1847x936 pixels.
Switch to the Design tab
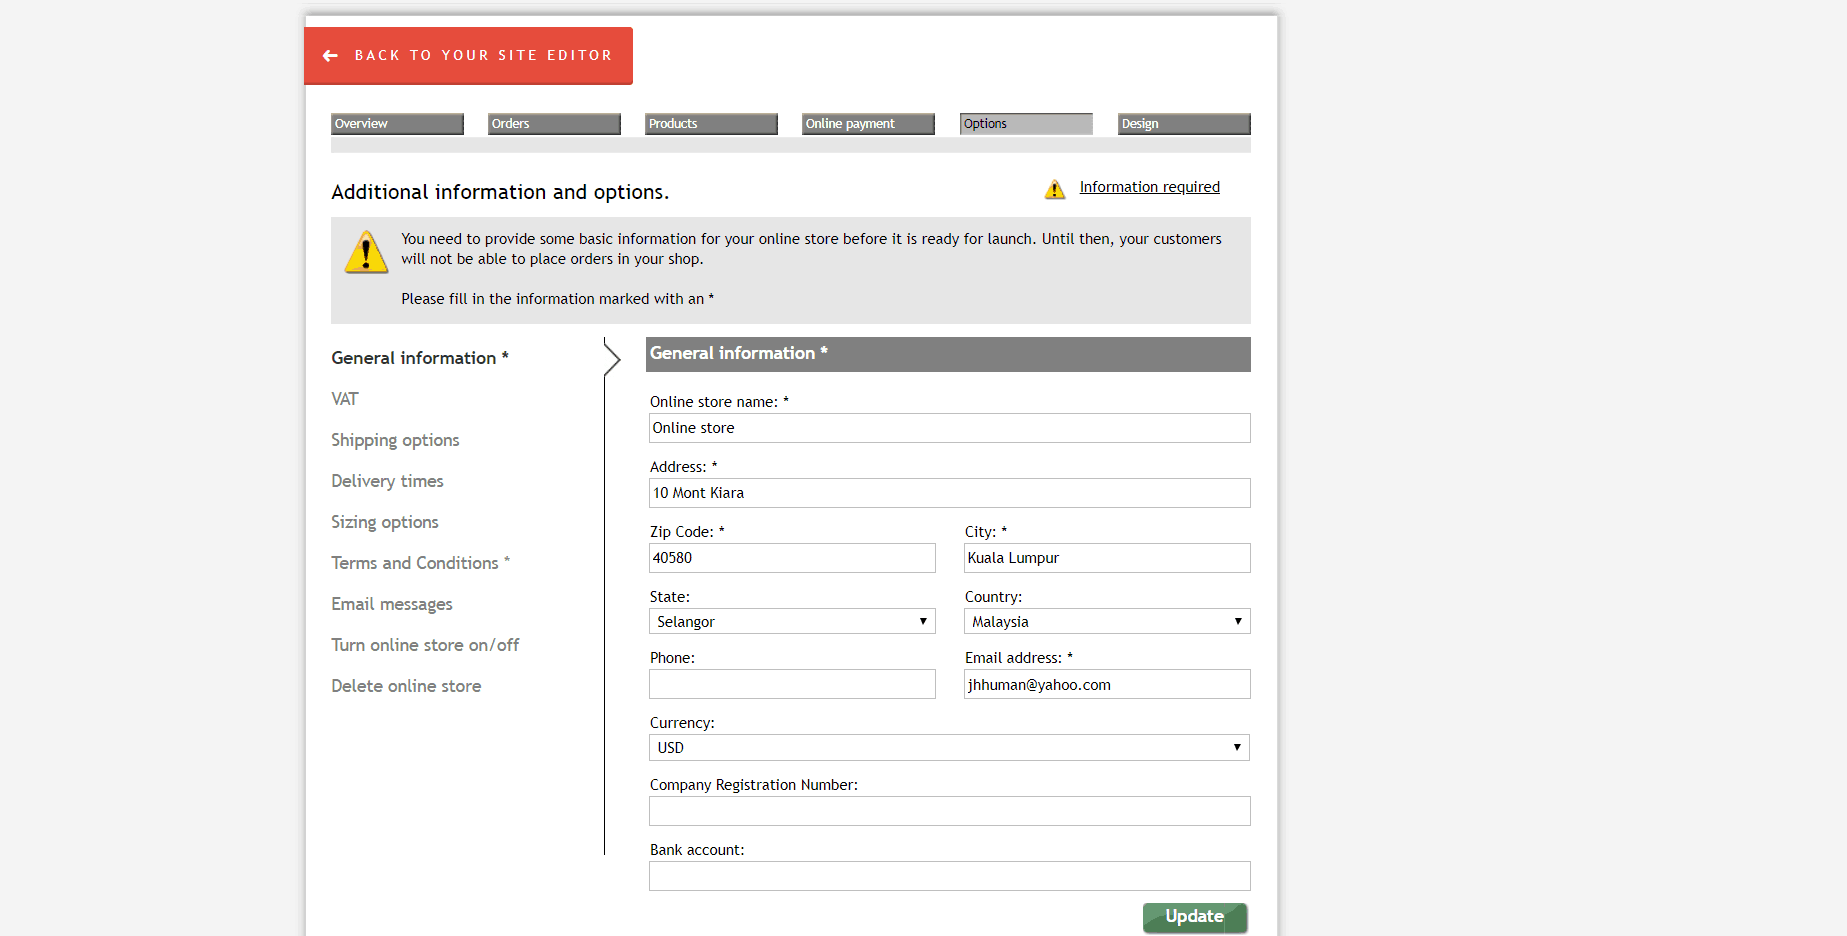click(1184, 124)
